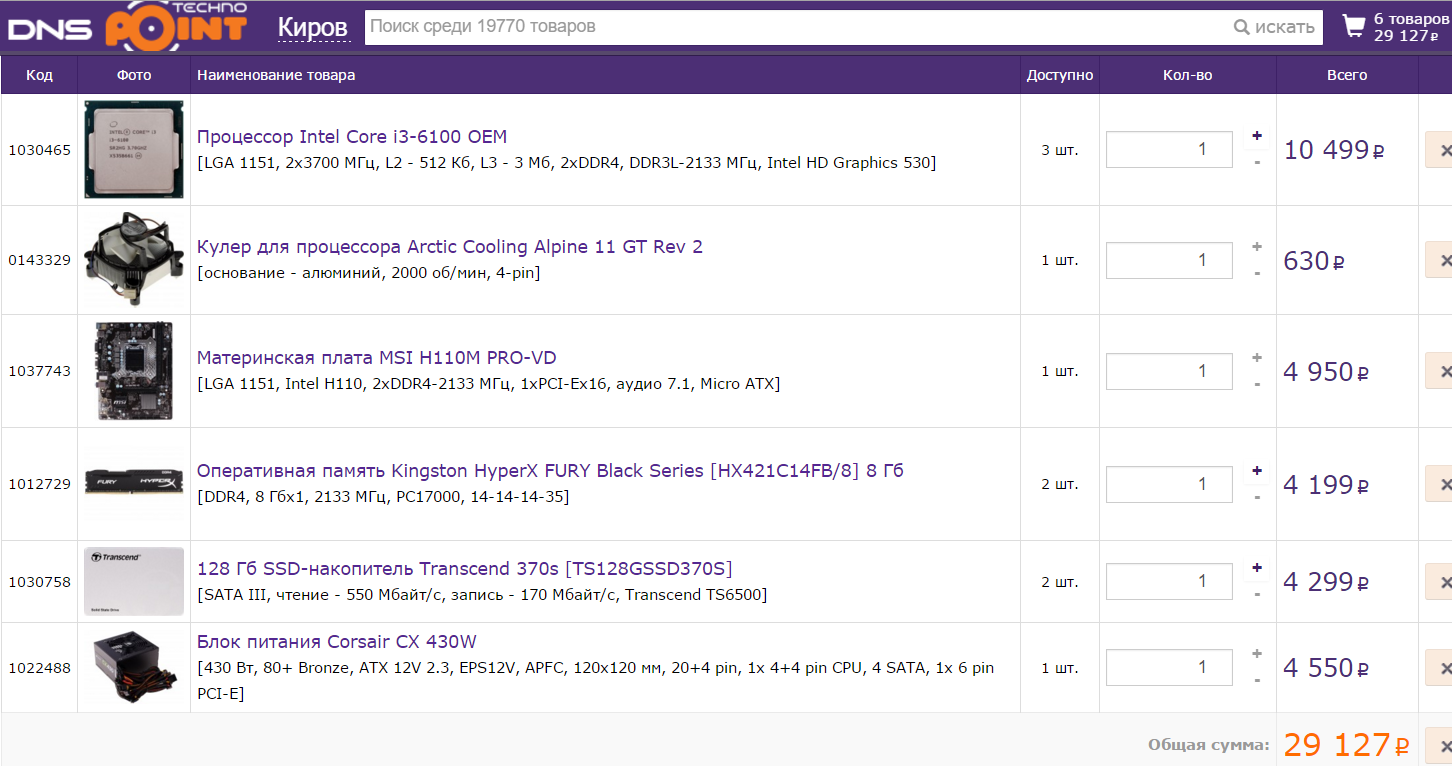
Task: Open the 128 Гб SSD-накопитель Transcend 370s link
Action: (x=465, y=569)
